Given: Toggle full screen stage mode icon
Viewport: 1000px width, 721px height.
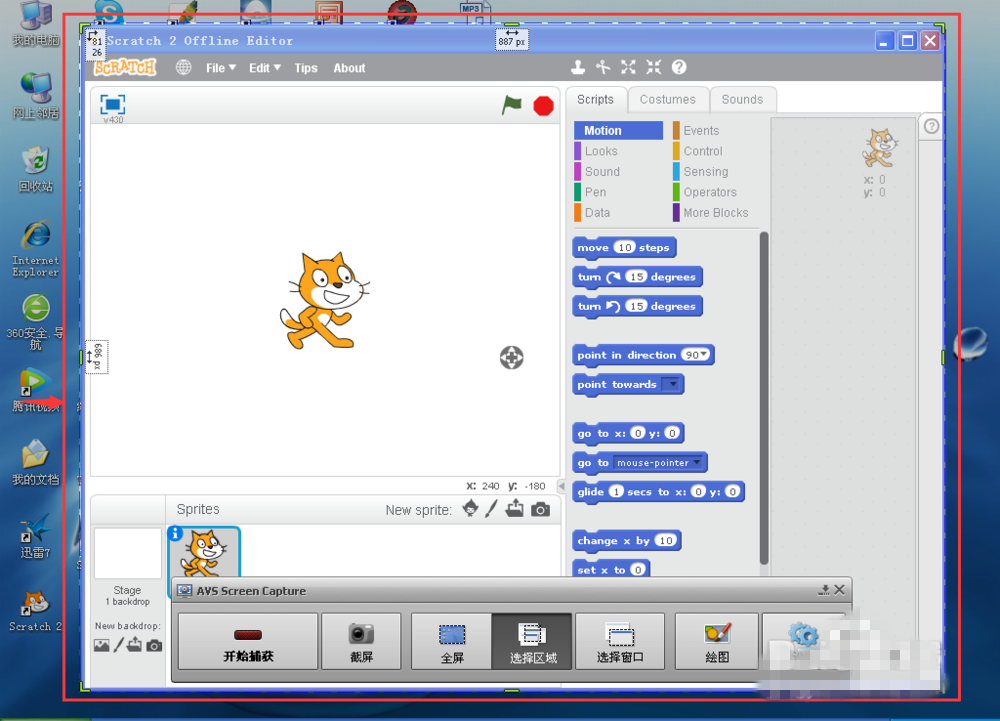Looking at the screenshot, I should pos(113,105).
